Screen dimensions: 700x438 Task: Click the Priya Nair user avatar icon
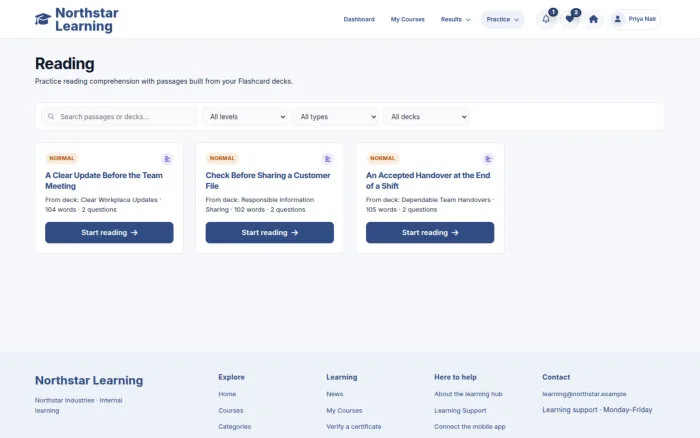pos(617,19)
